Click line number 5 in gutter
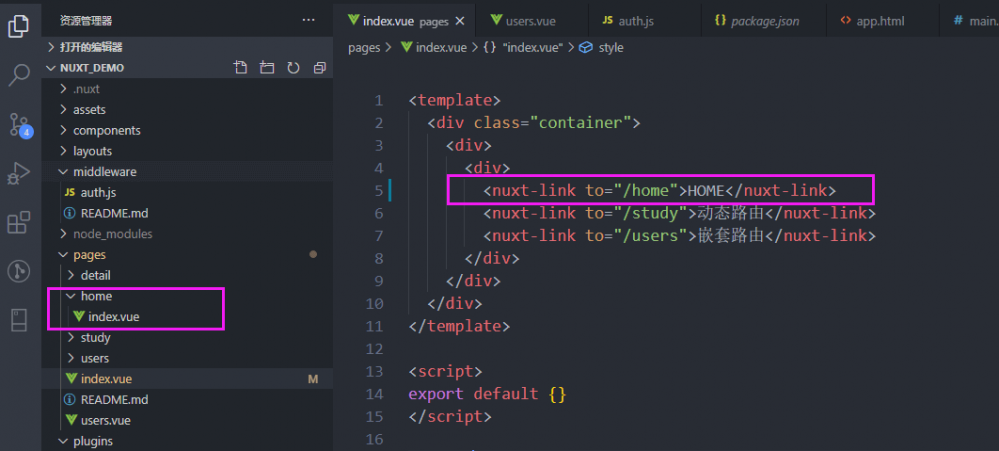 tap(379, 190)
